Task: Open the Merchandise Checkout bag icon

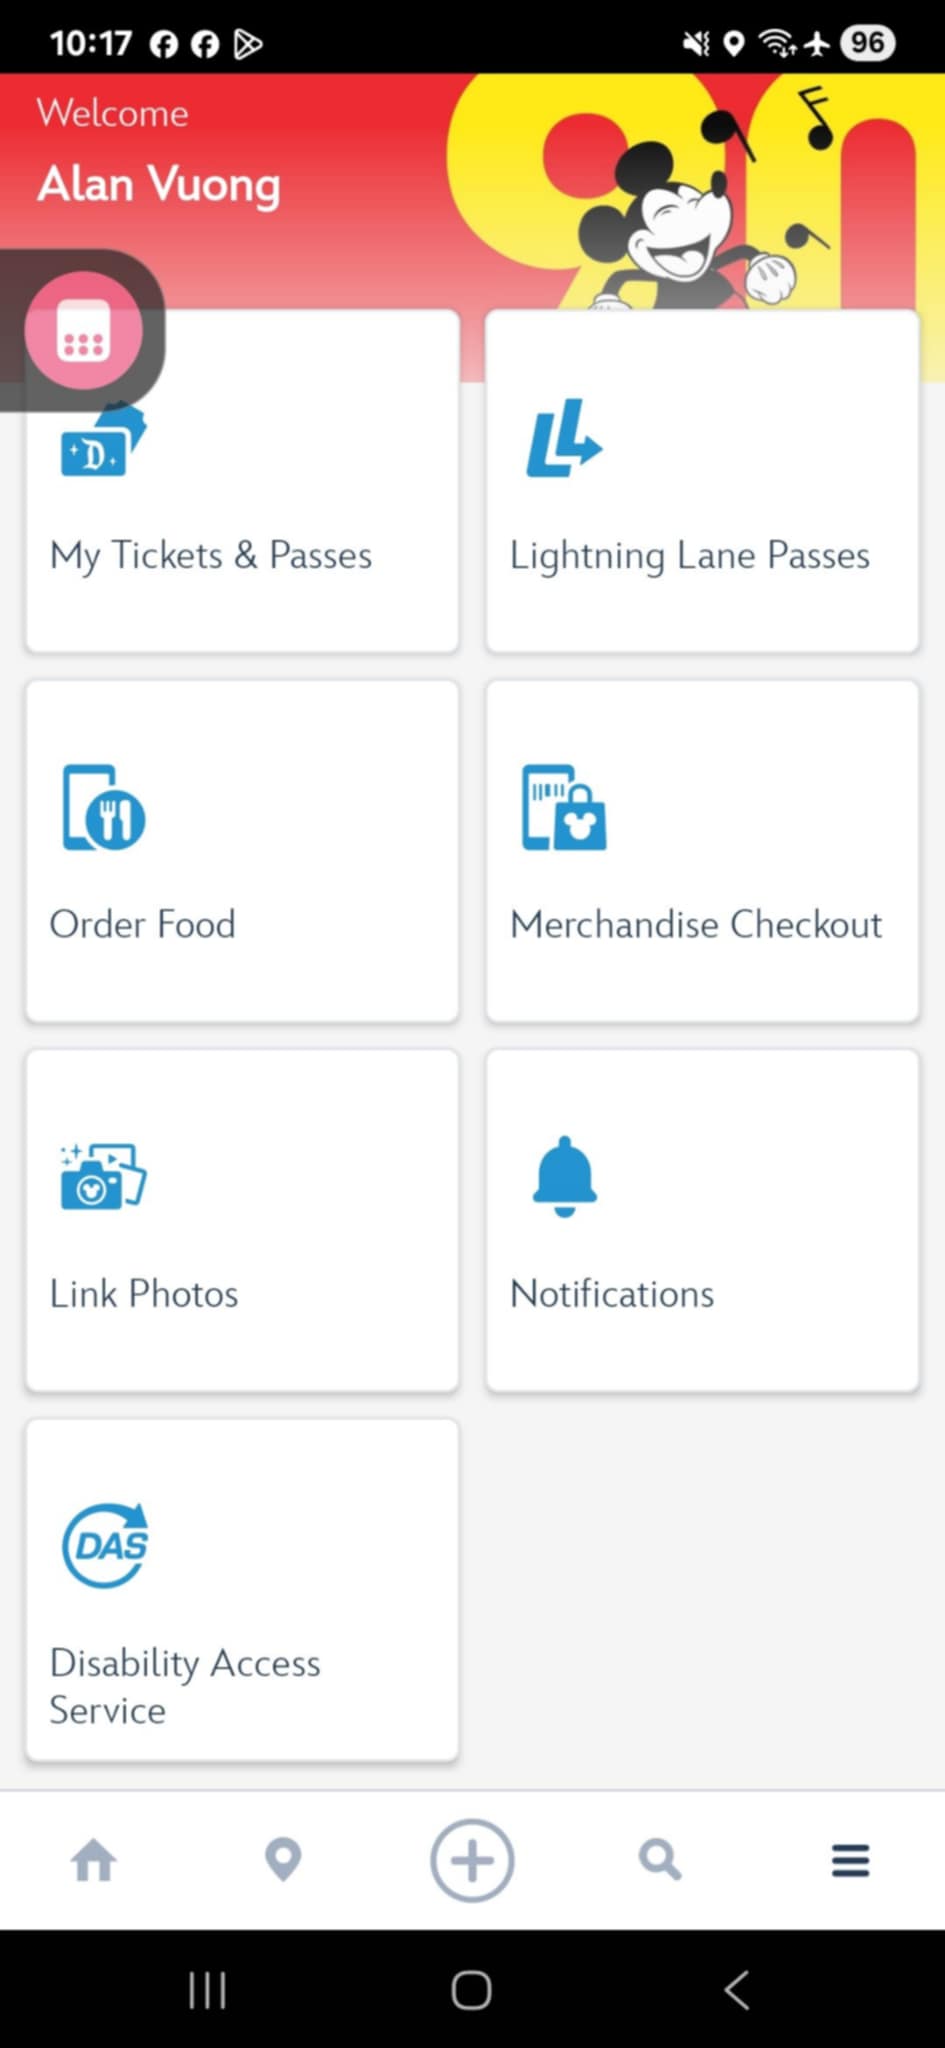Action: click(x=564, y=809)
